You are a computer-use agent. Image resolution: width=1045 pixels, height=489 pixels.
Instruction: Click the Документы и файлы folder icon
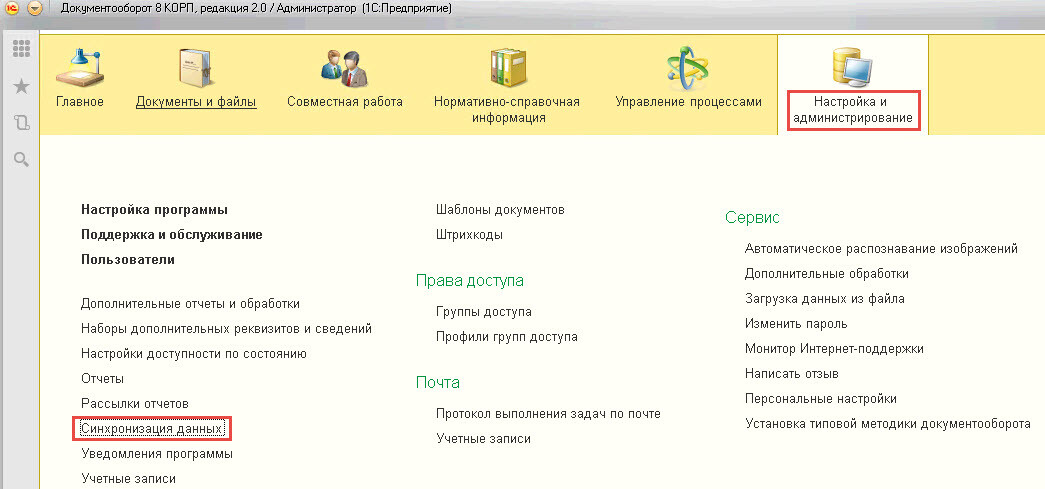(x=196, y=67)
